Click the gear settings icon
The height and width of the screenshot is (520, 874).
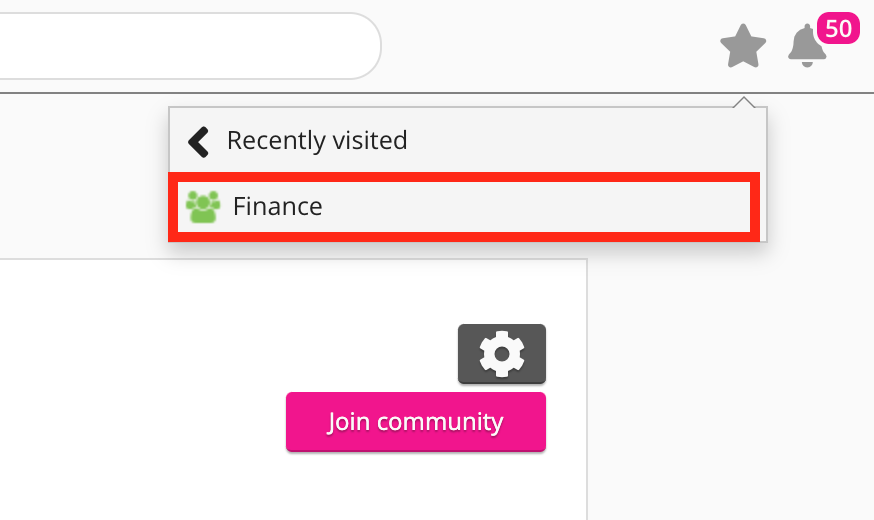(x=502, y=354)
